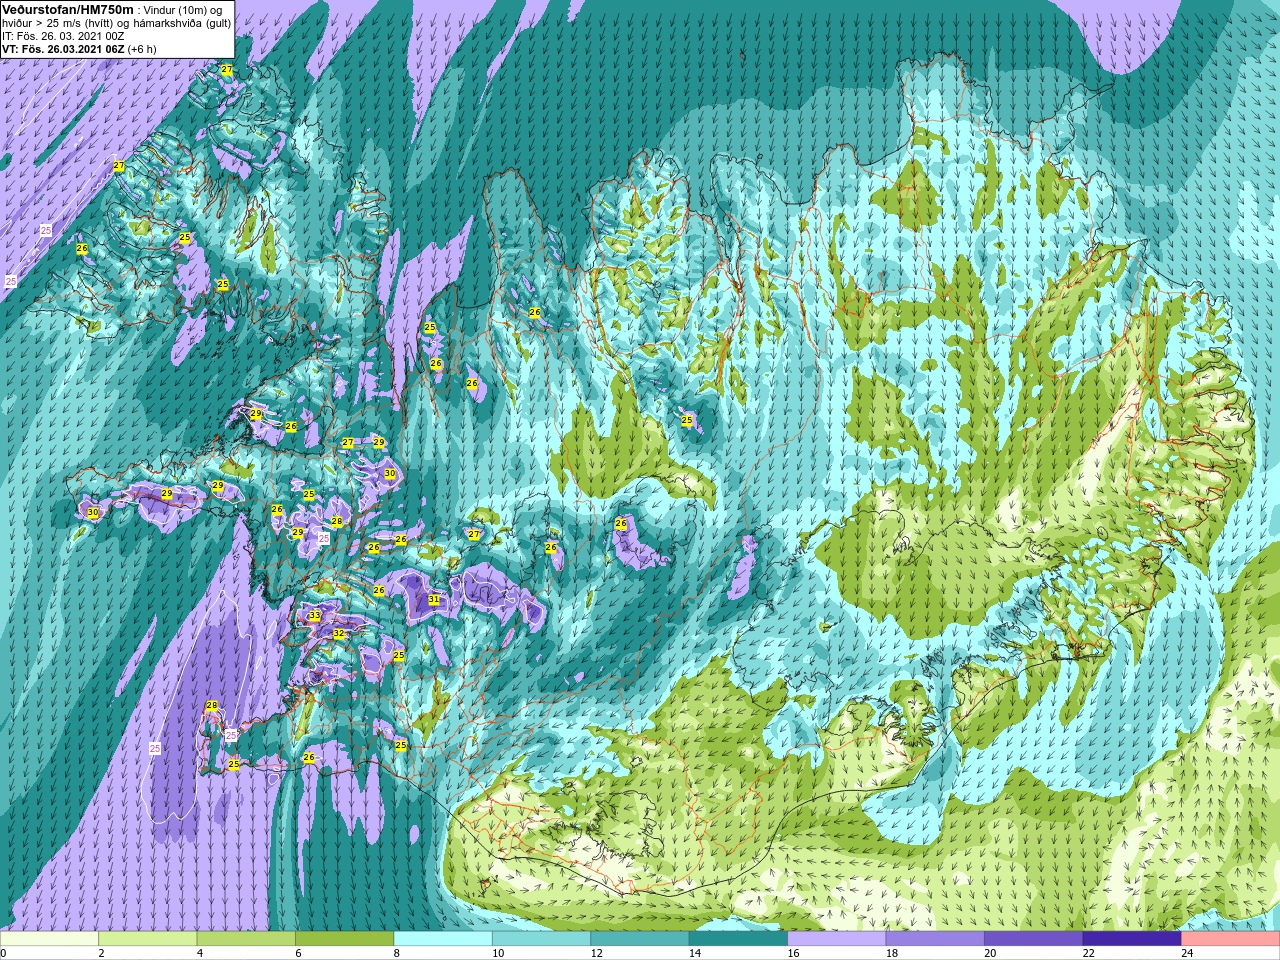Click the legend scale number 20

(991, 954)
